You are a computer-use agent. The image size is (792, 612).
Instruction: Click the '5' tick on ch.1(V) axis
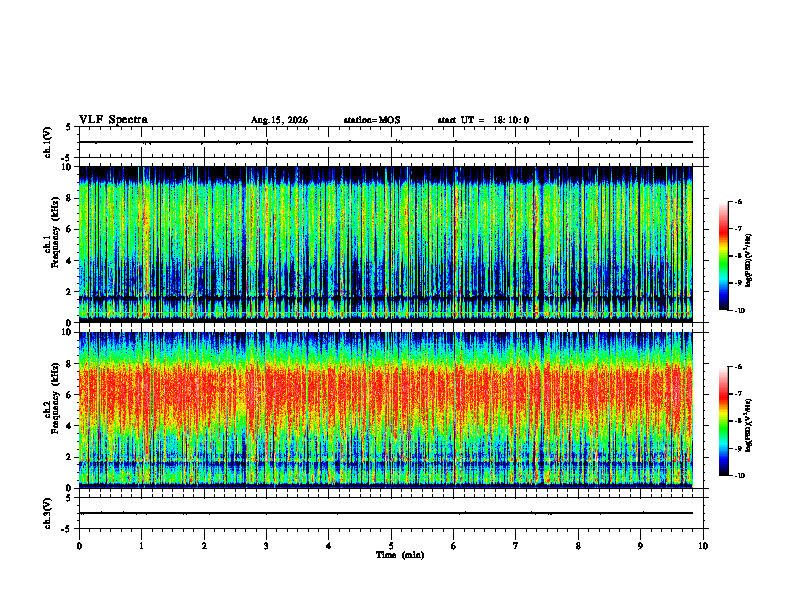(69, 128)
